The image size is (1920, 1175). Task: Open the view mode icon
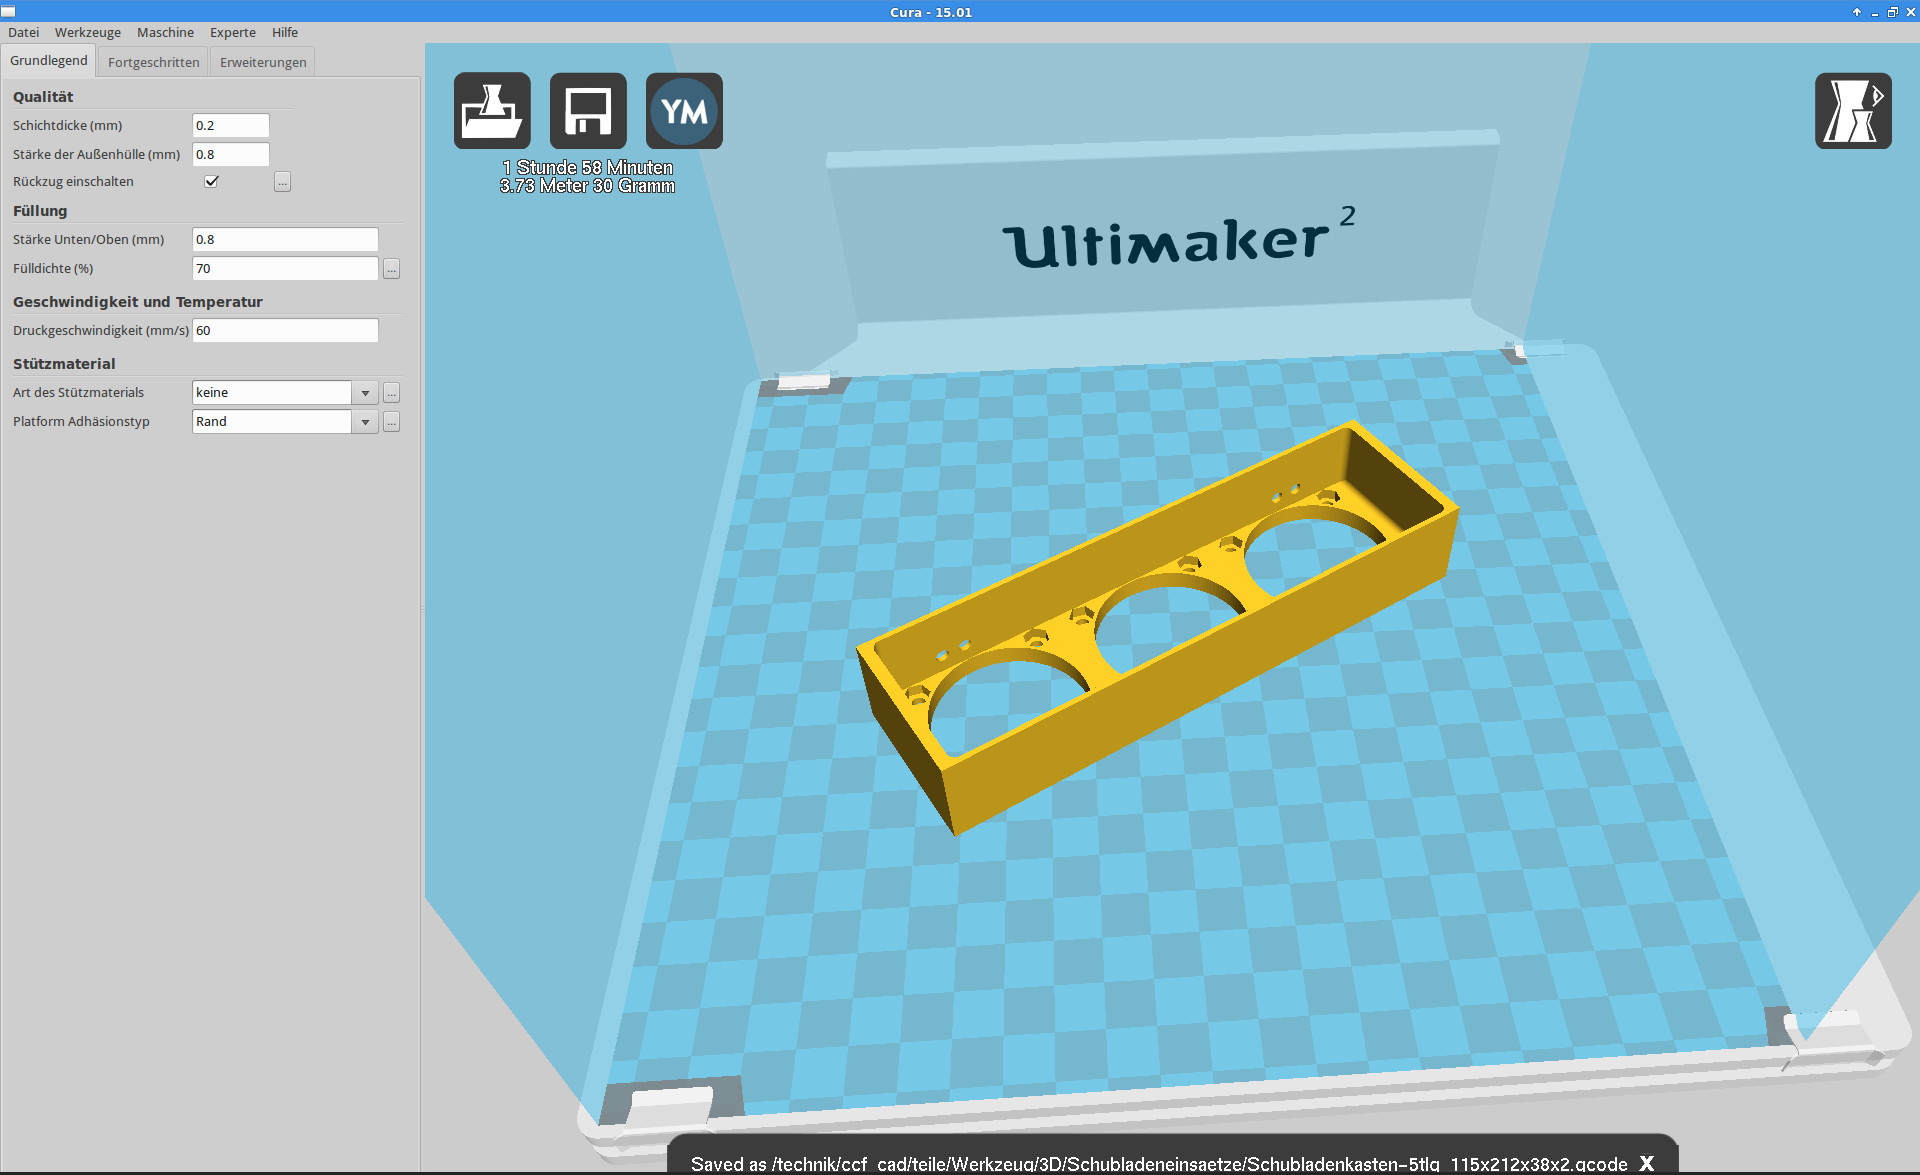[1852, 111]
